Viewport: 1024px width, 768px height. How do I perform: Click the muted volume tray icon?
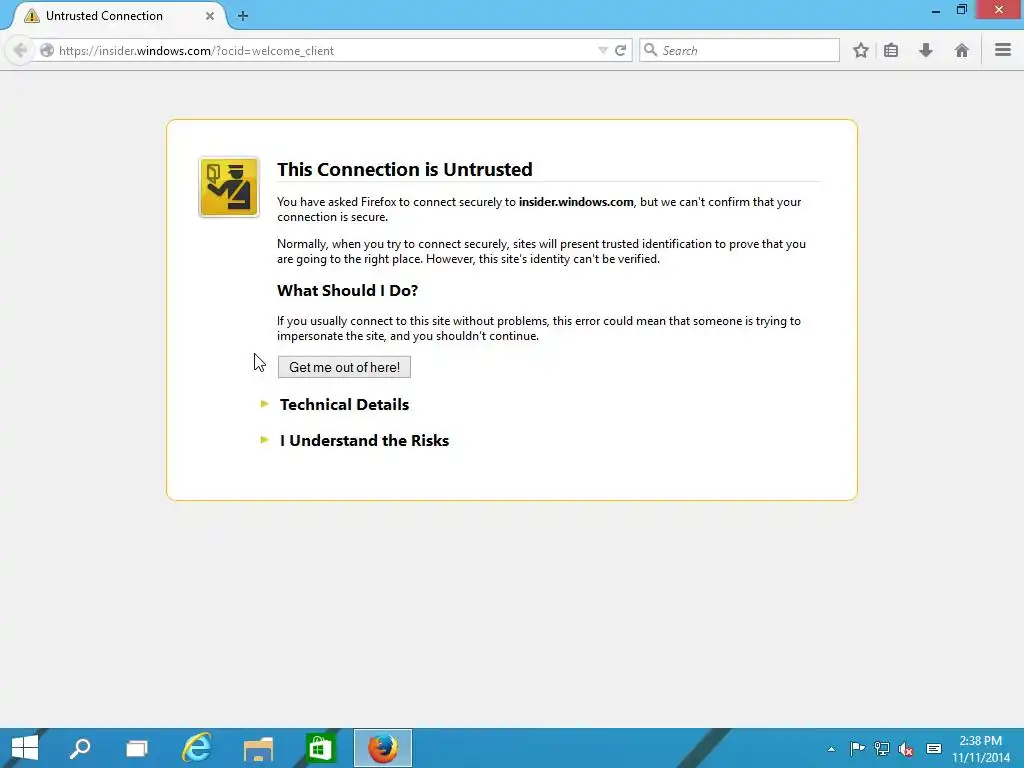click(x=906, y=748)
